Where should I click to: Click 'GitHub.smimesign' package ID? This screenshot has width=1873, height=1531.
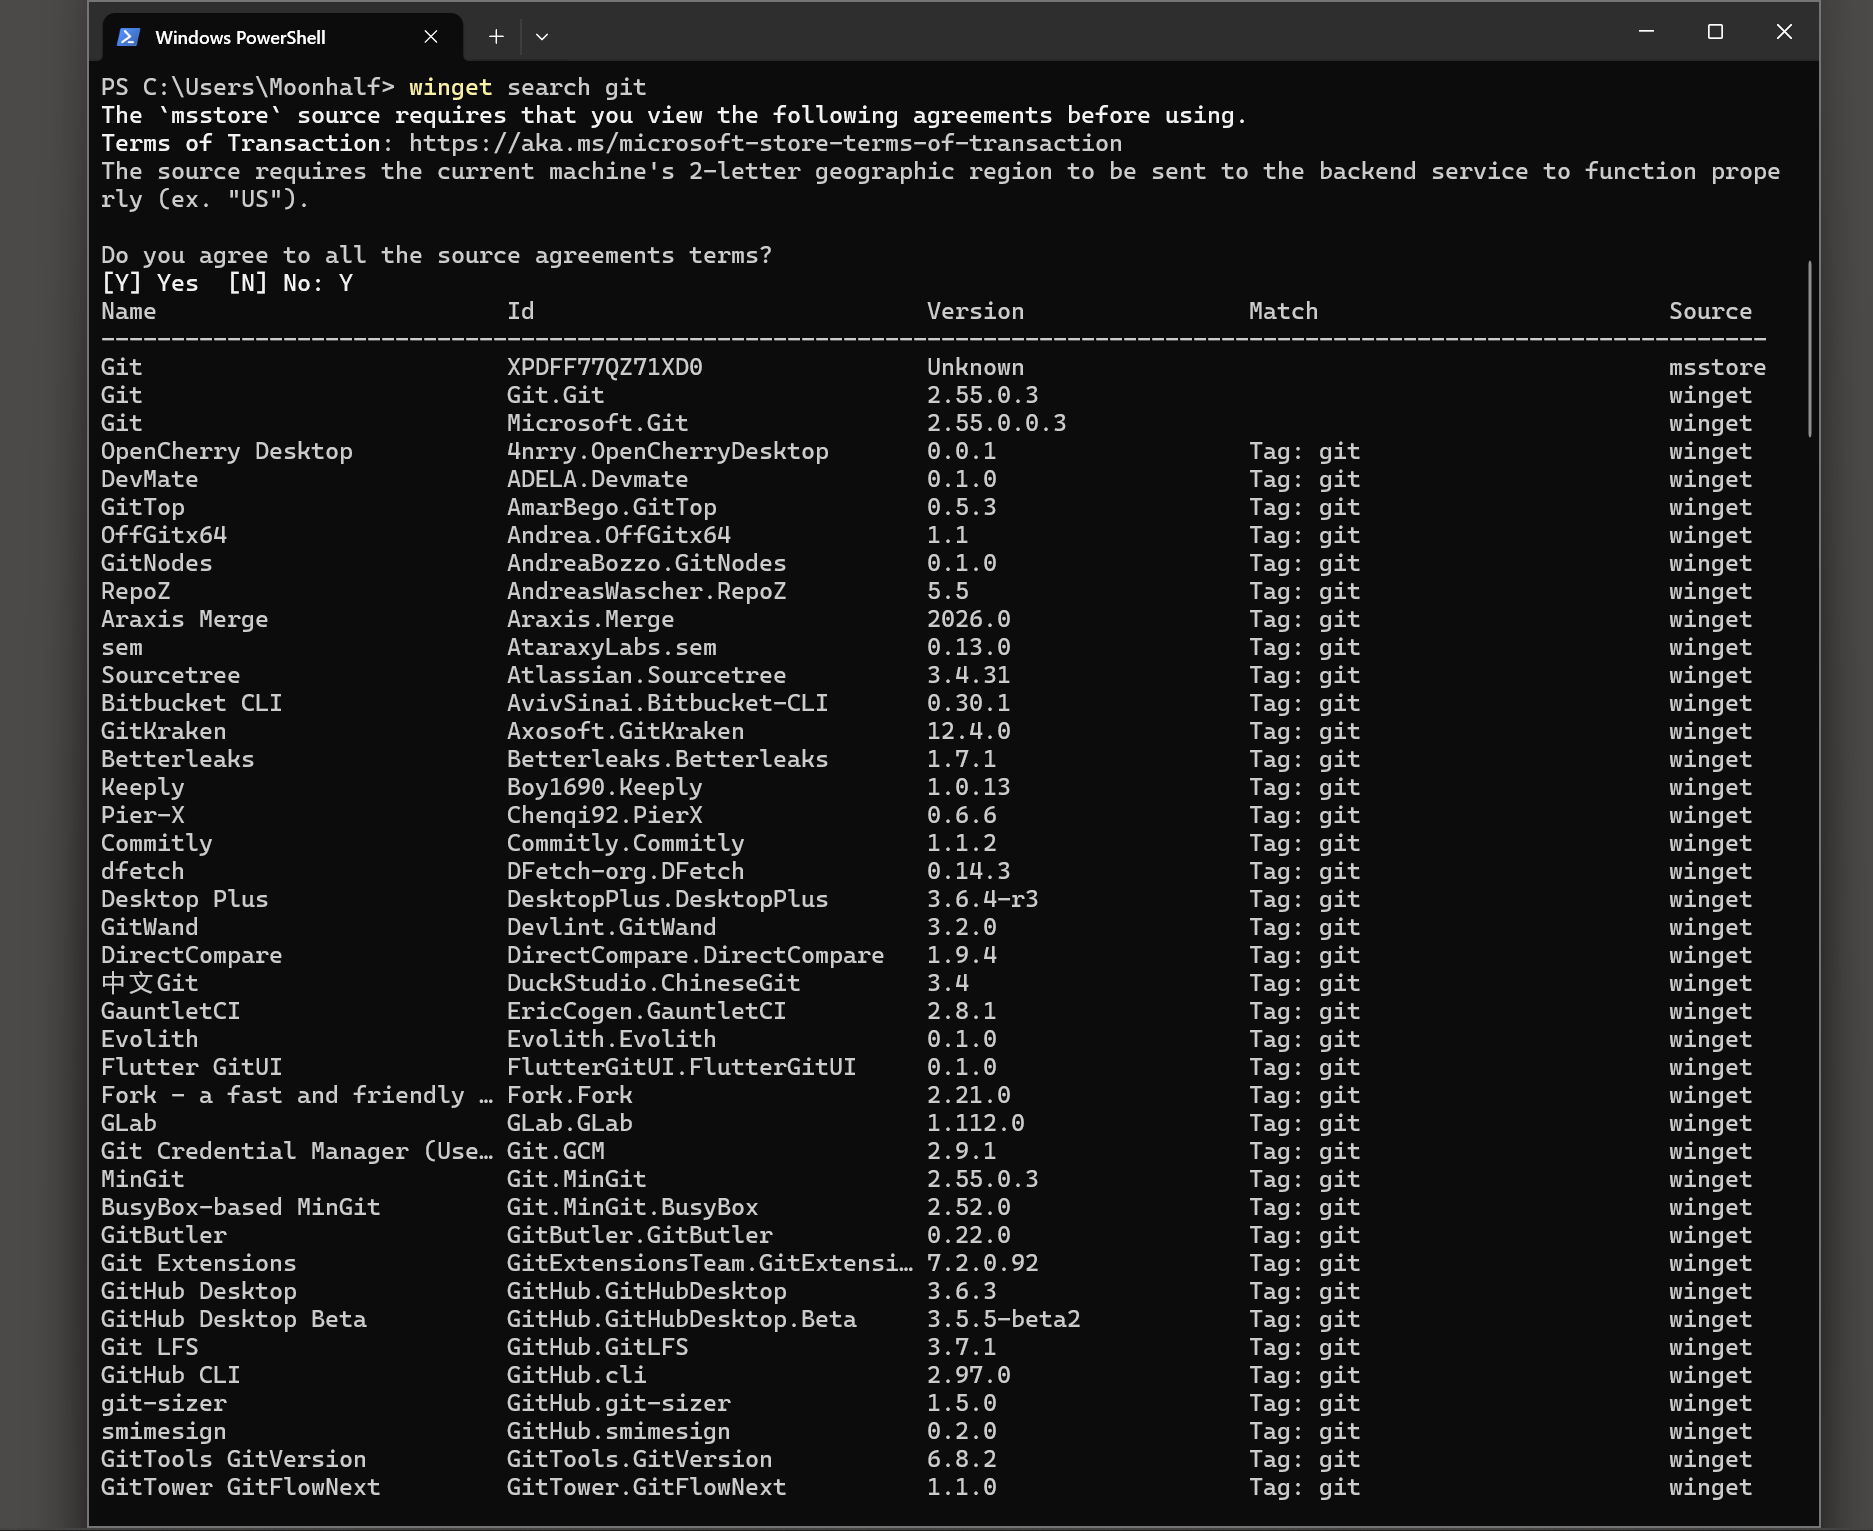point(618,1431)
